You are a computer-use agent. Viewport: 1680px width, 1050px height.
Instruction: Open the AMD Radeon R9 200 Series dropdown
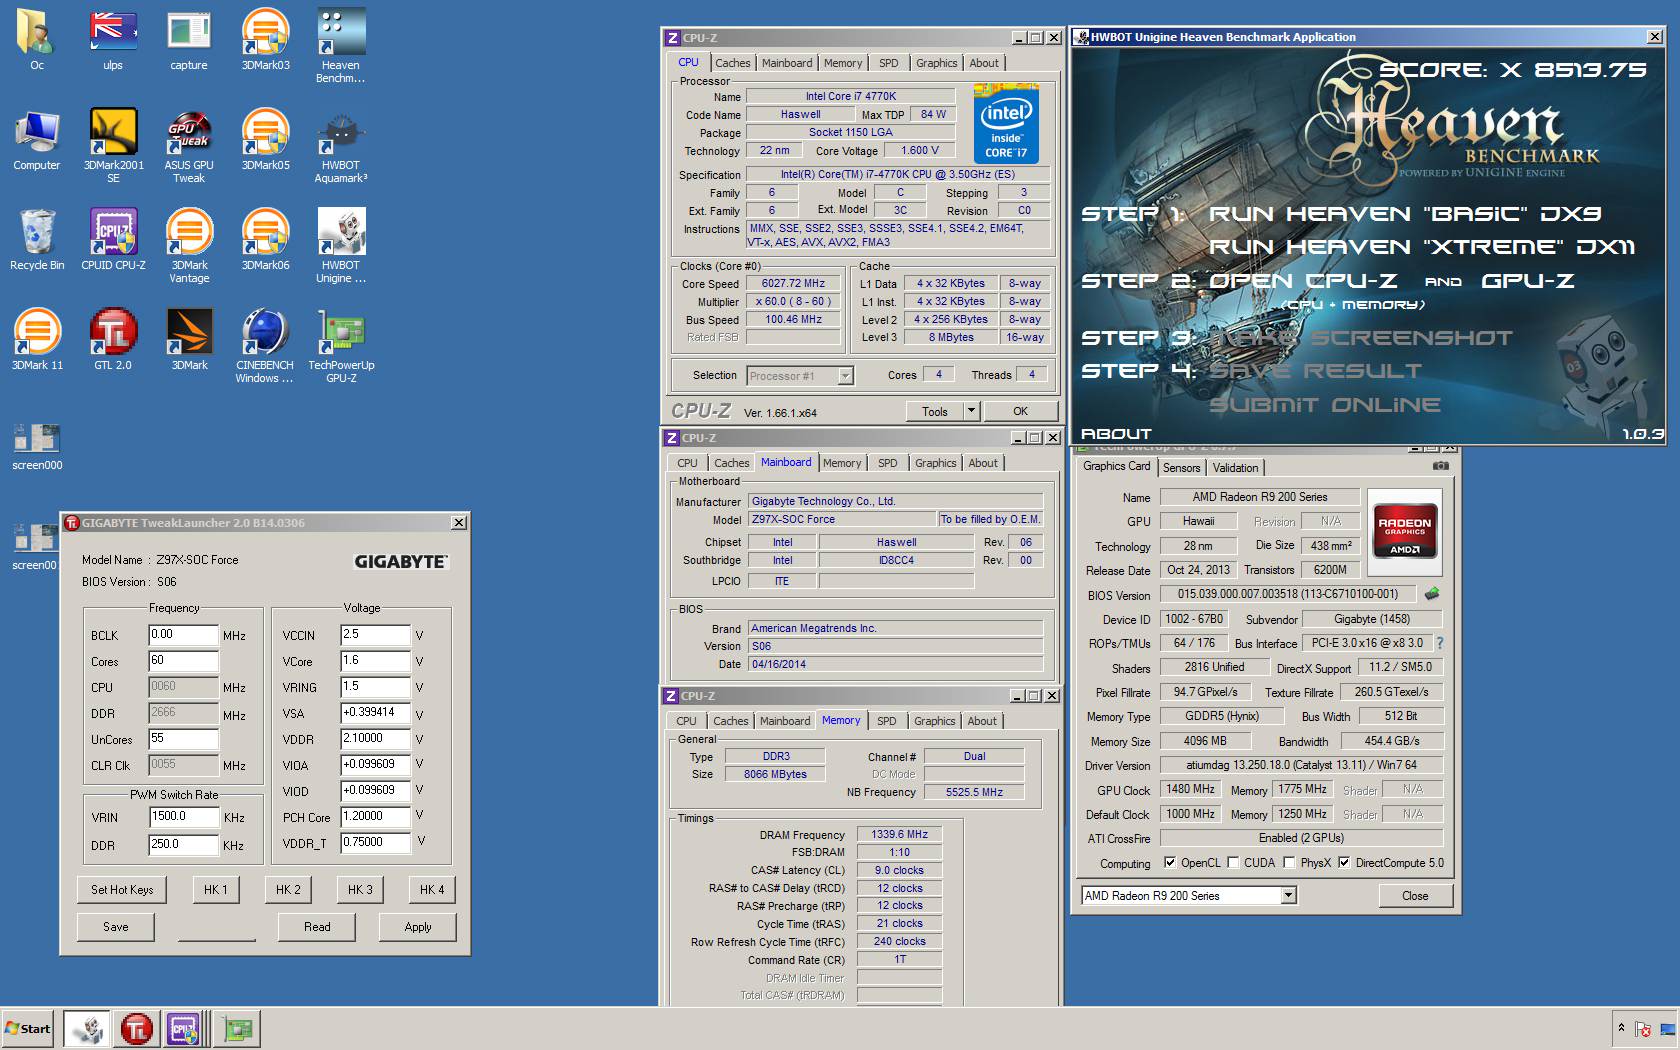click(1189, 895)
